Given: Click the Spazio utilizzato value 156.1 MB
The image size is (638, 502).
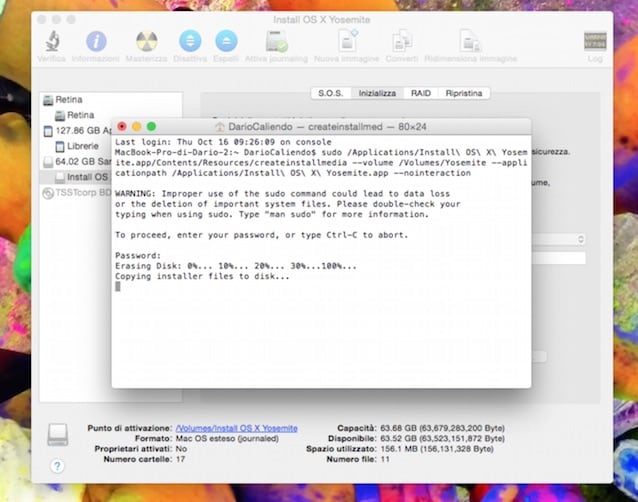Looking at the screenshot, I should [437, 449].
